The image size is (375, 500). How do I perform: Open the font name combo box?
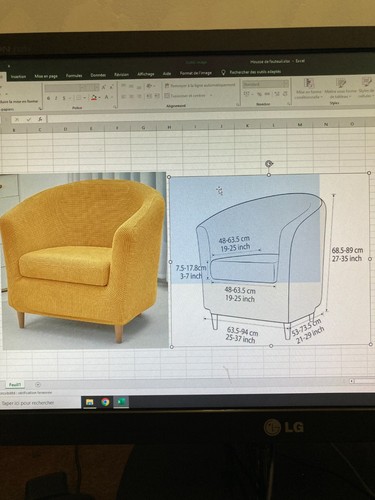tap(64, 88)
